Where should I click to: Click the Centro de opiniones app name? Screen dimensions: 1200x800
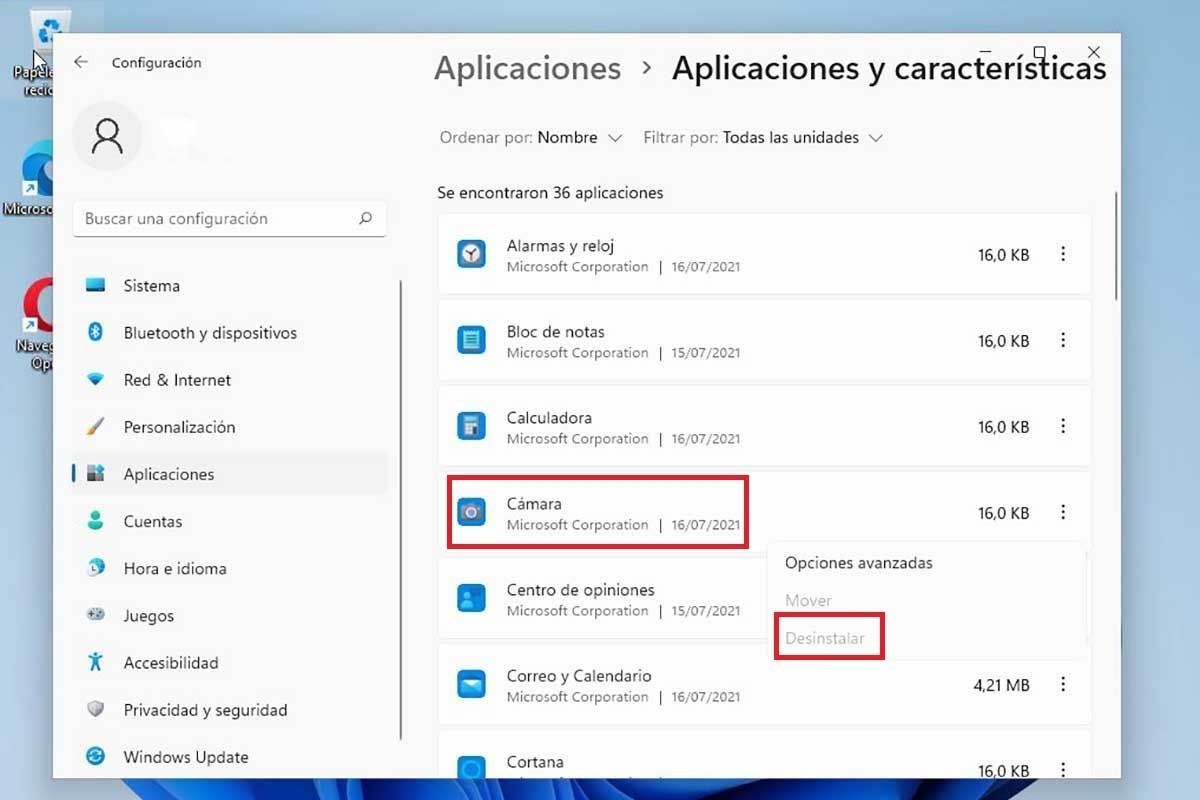click(x=580, y=590)
